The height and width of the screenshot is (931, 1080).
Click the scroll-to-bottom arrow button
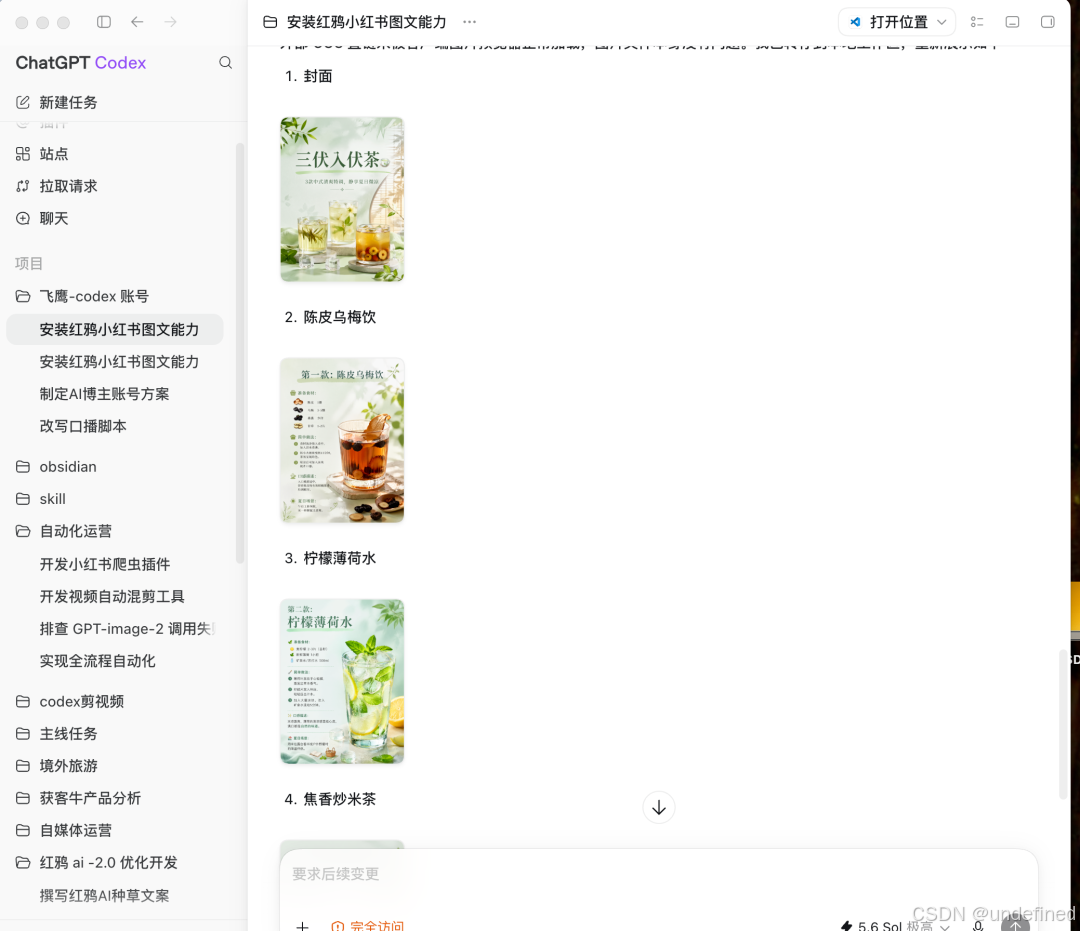click(x=658, y=807)
